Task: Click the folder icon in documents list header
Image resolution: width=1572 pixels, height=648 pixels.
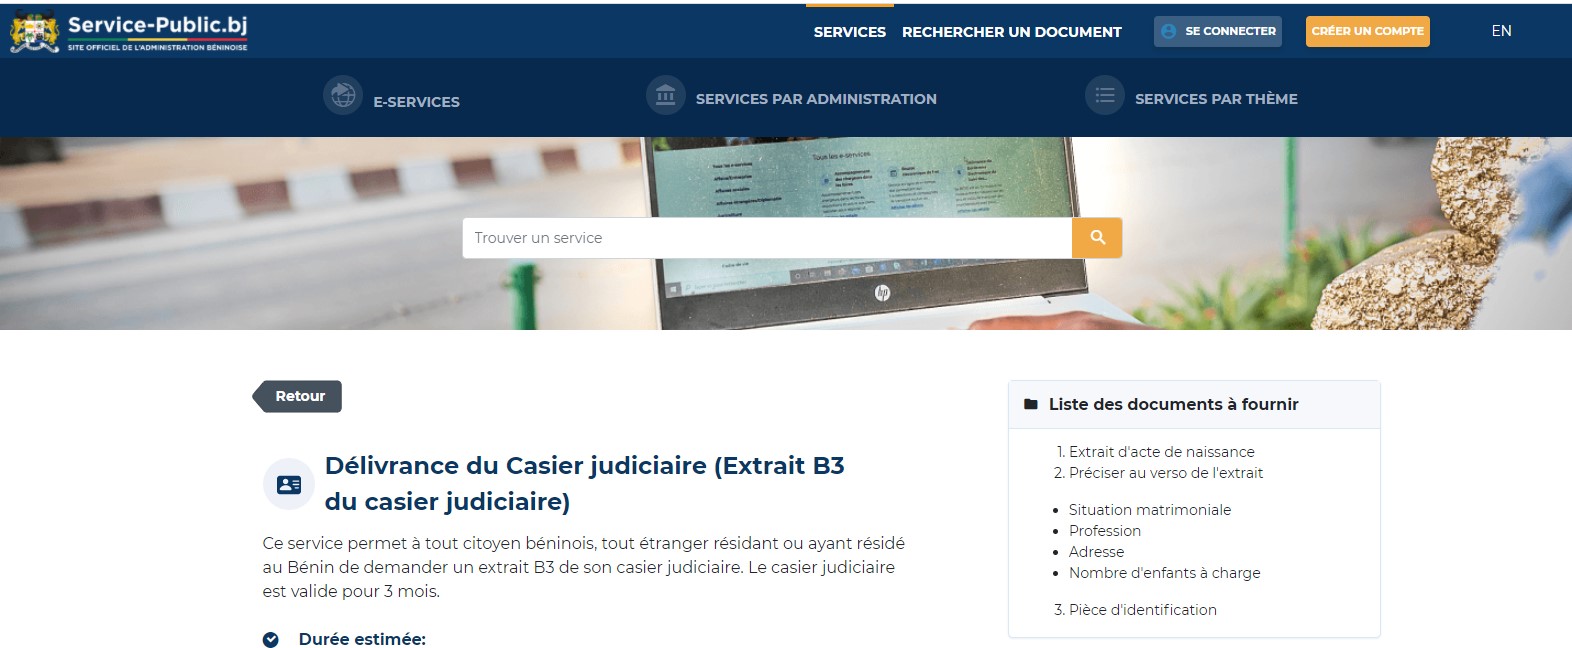Action: (x=1031, y=404)
